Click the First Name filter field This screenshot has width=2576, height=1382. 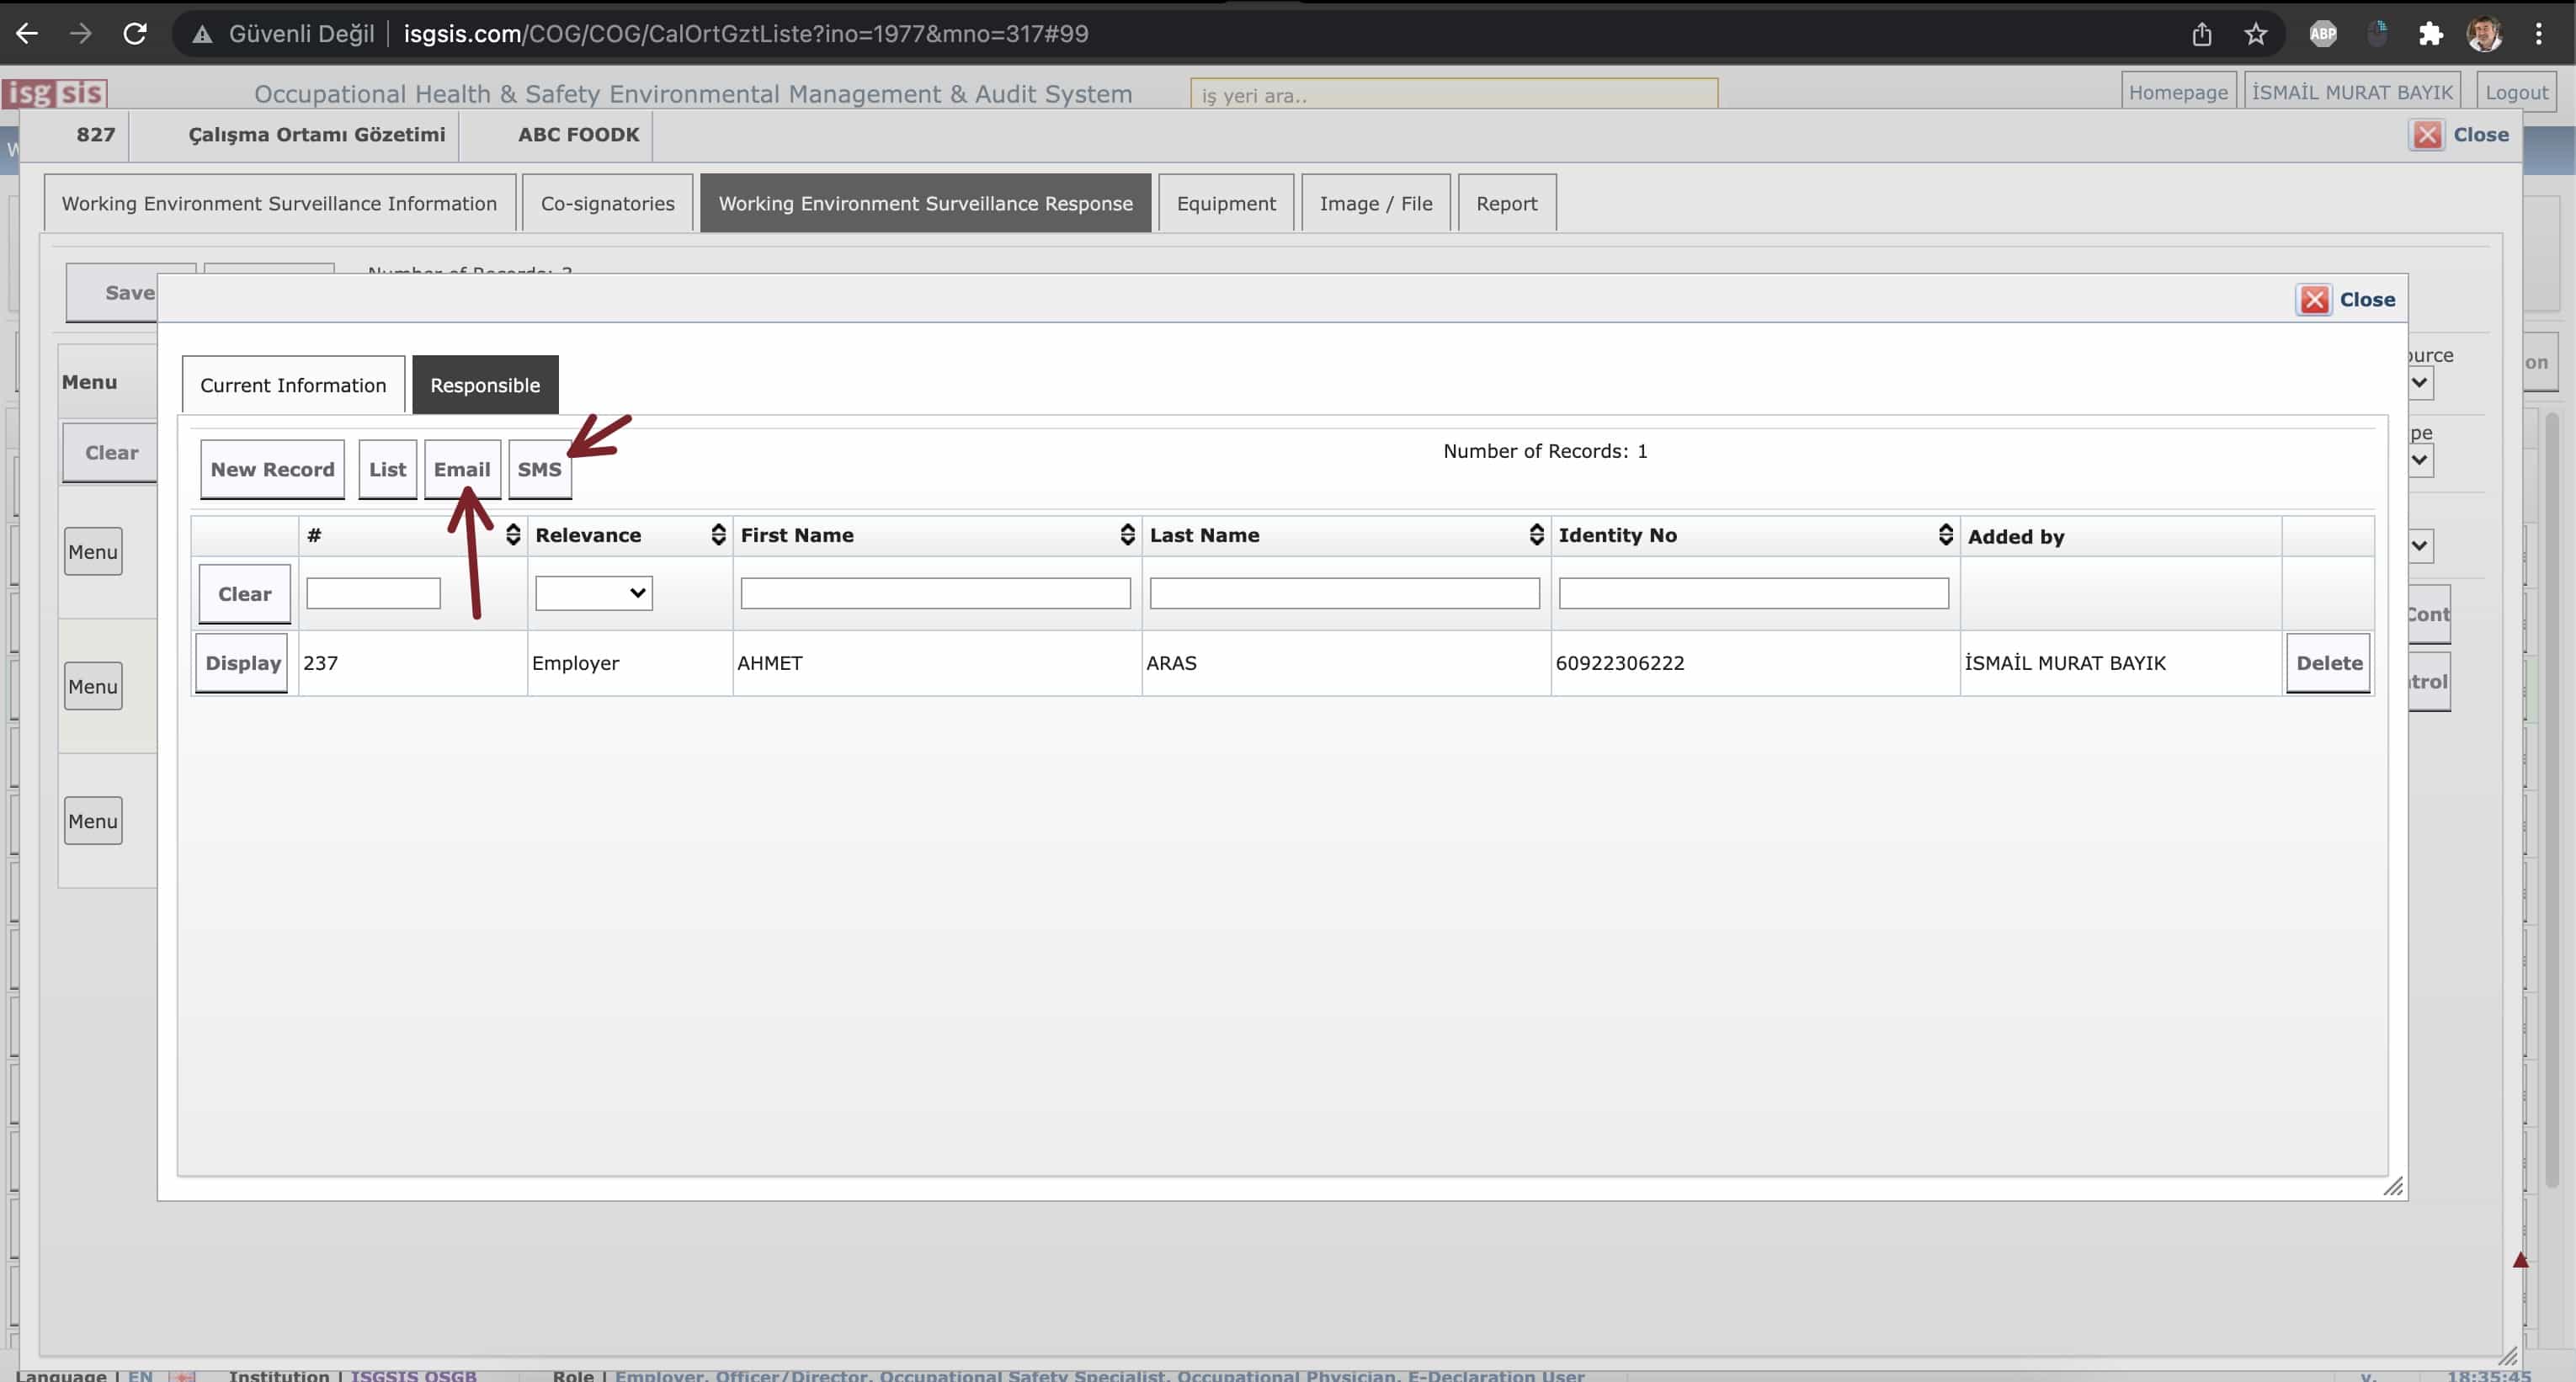[935, 593]
